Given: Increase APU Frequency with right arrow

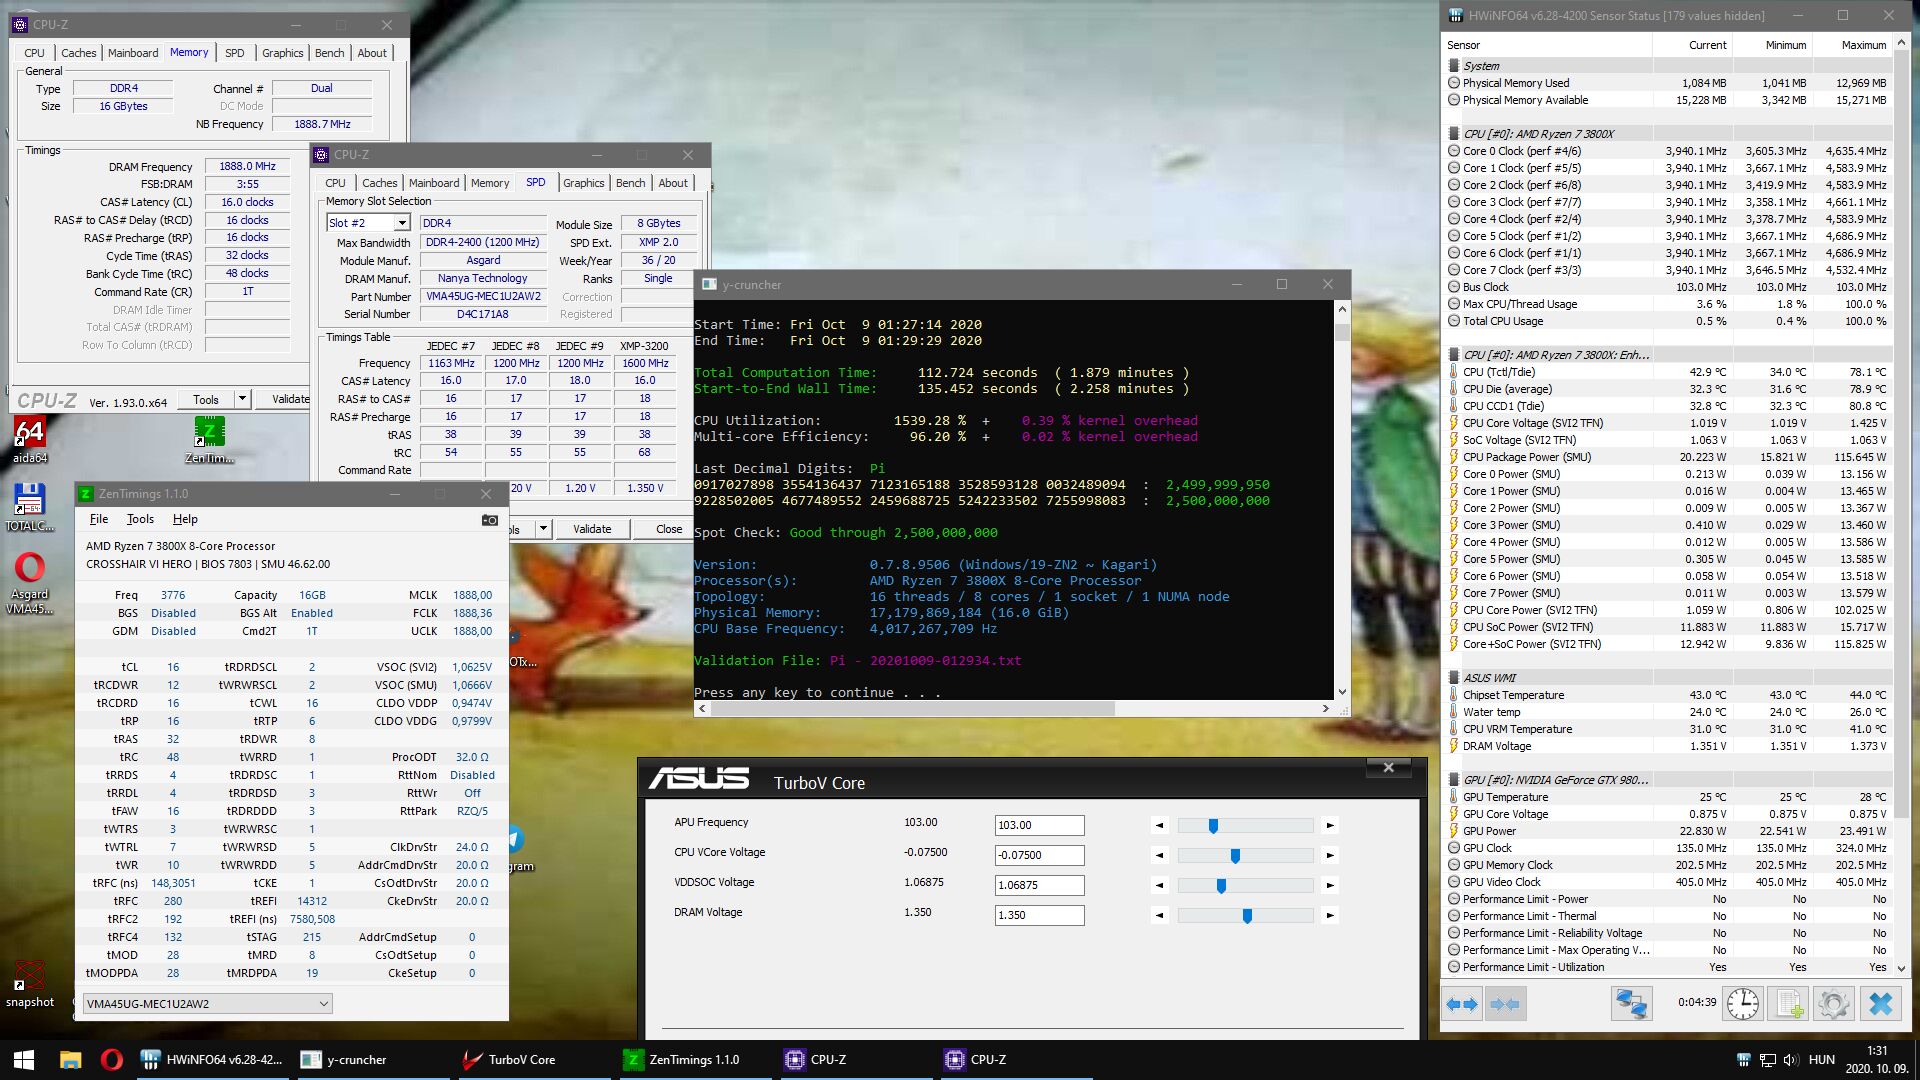Looking at the screenshot, I should pyautogui.click(x=1330, y=826).
